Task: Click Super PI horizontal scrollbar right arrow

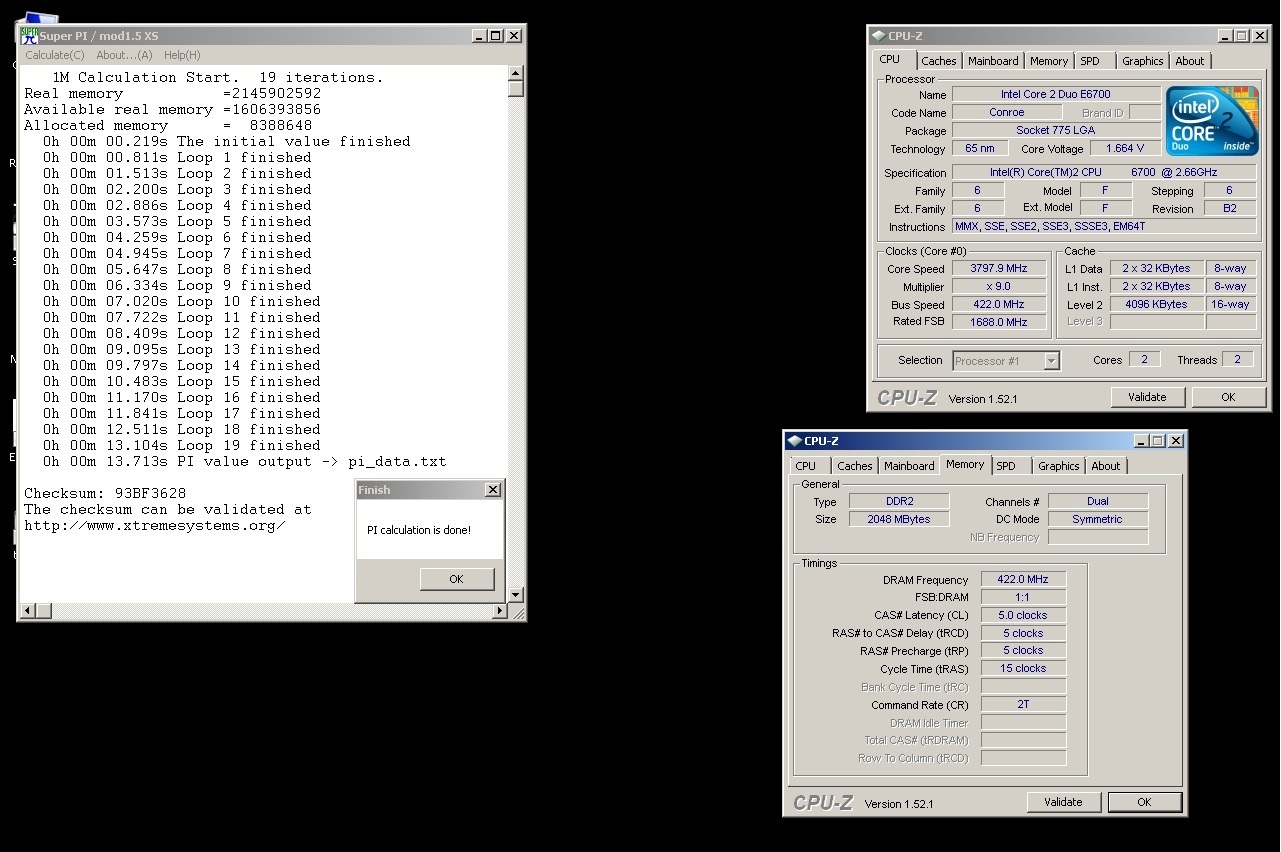Action: point(500,610)
